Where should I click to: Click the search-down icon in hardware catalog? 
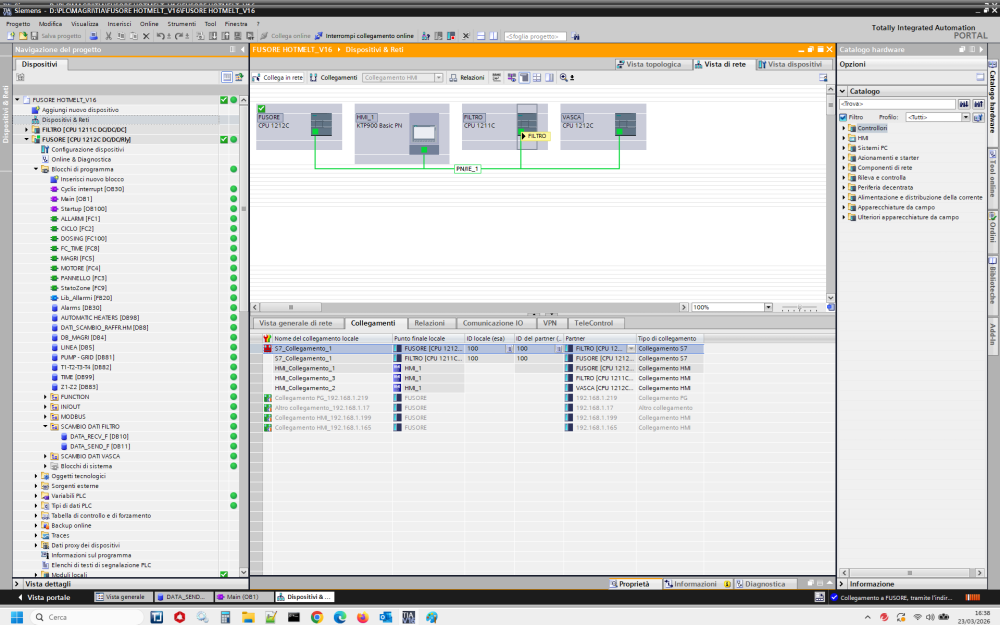964,104
